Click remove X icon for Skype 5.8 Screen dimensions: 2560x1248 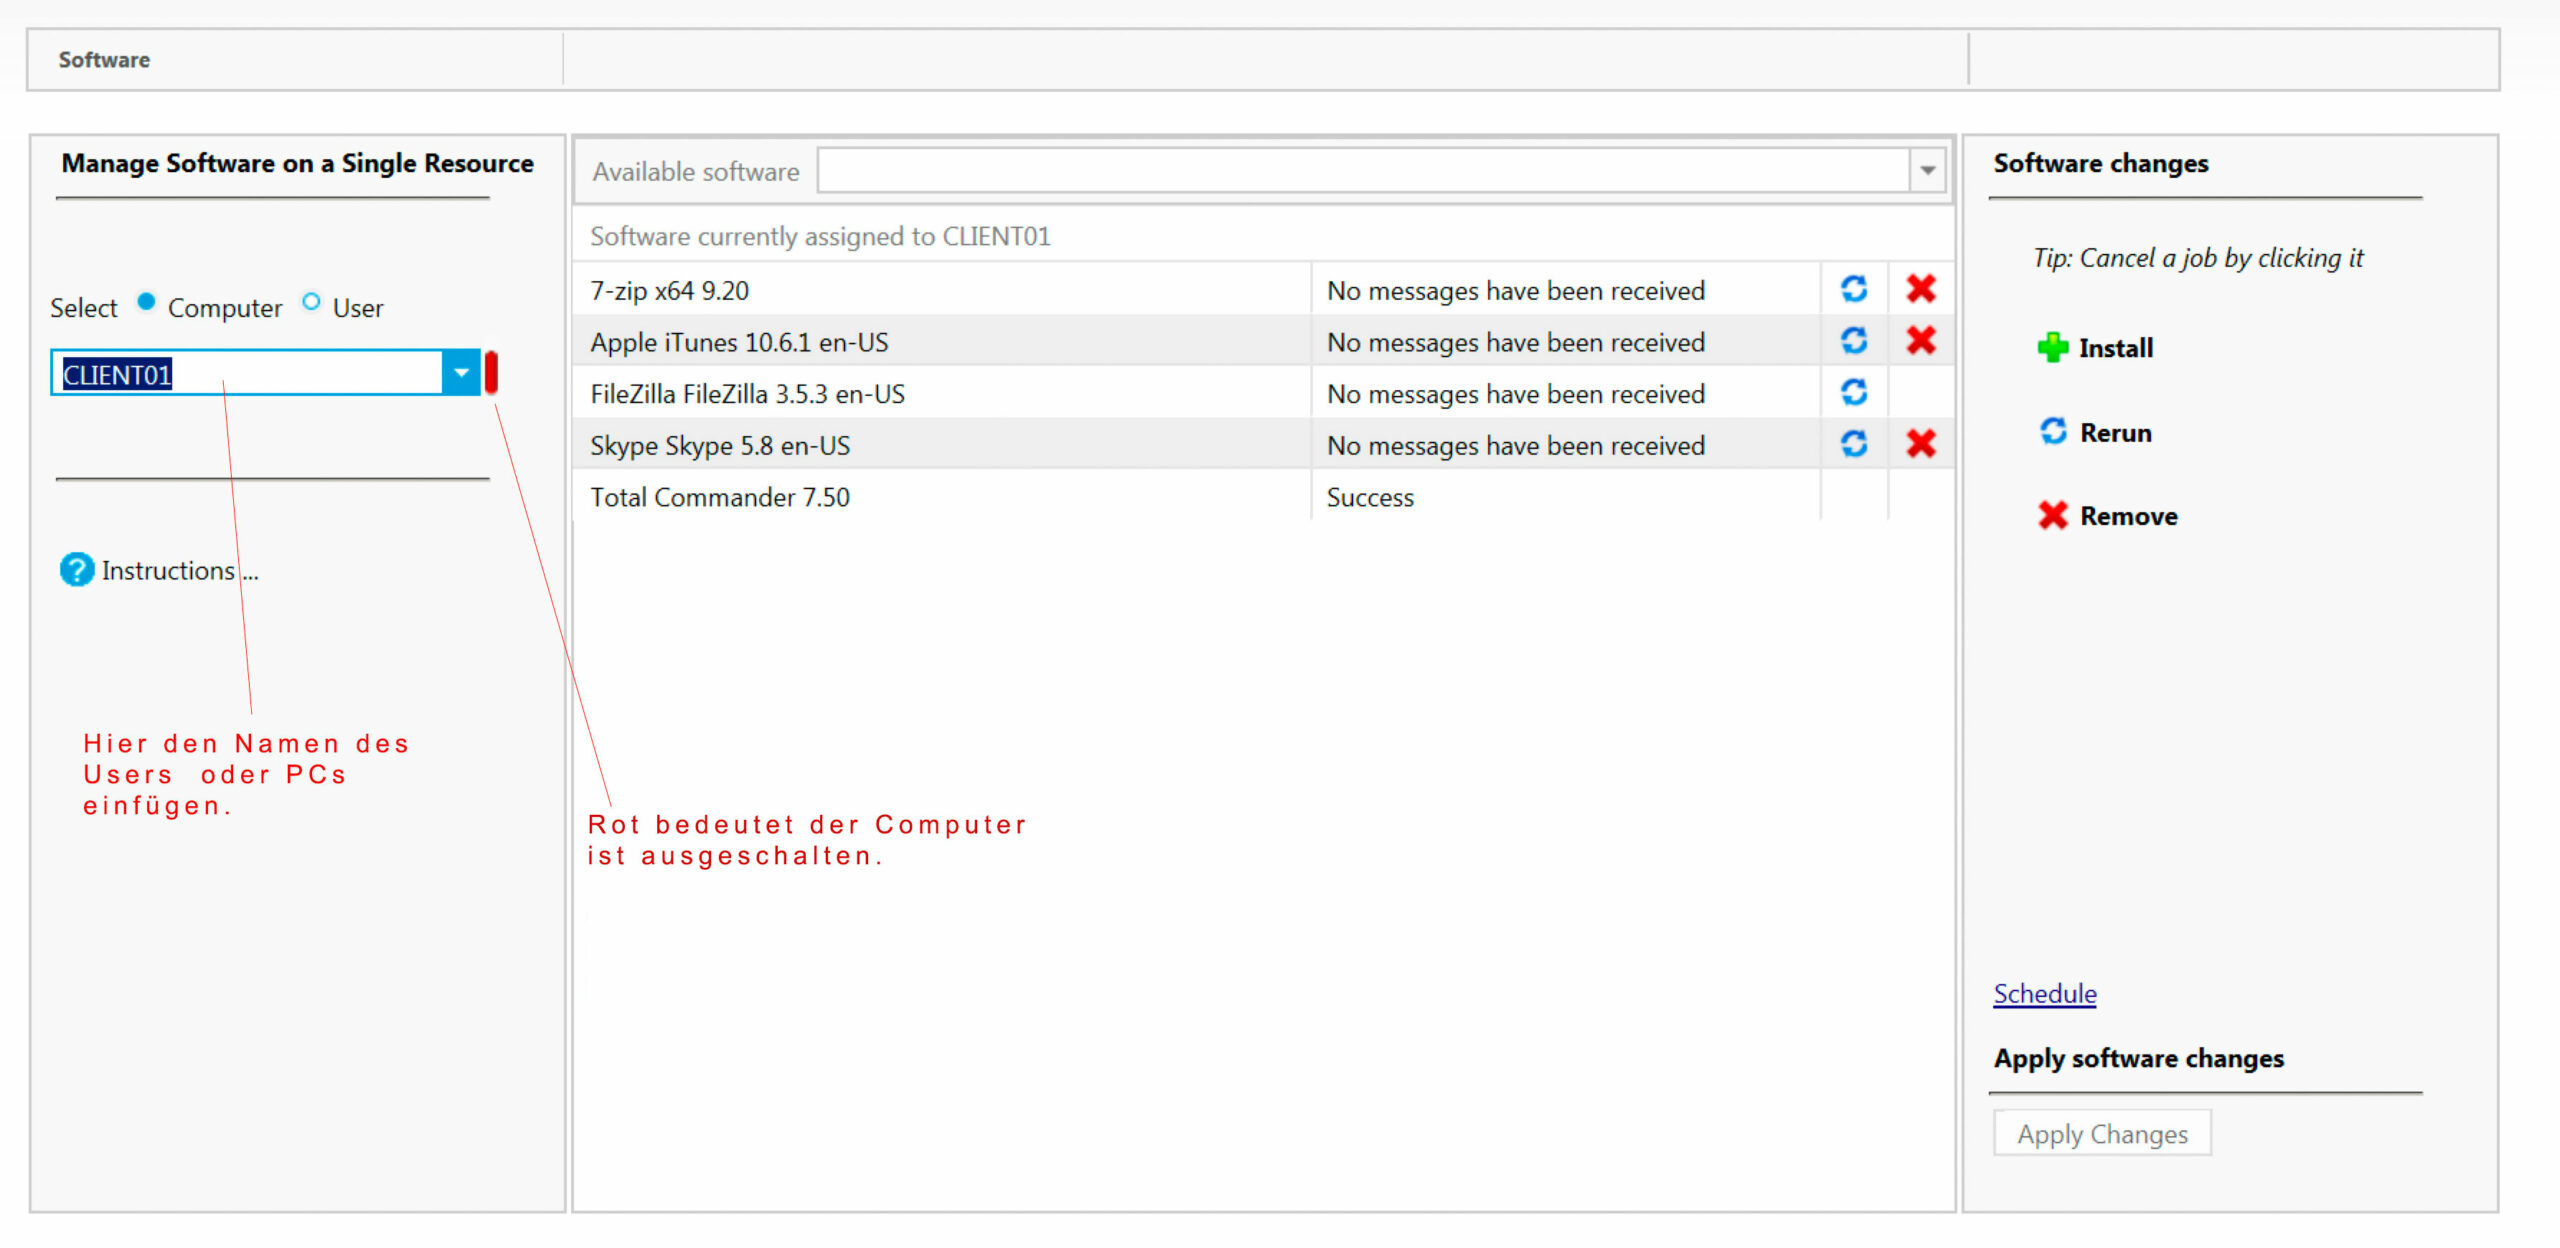pos(1921,444)
